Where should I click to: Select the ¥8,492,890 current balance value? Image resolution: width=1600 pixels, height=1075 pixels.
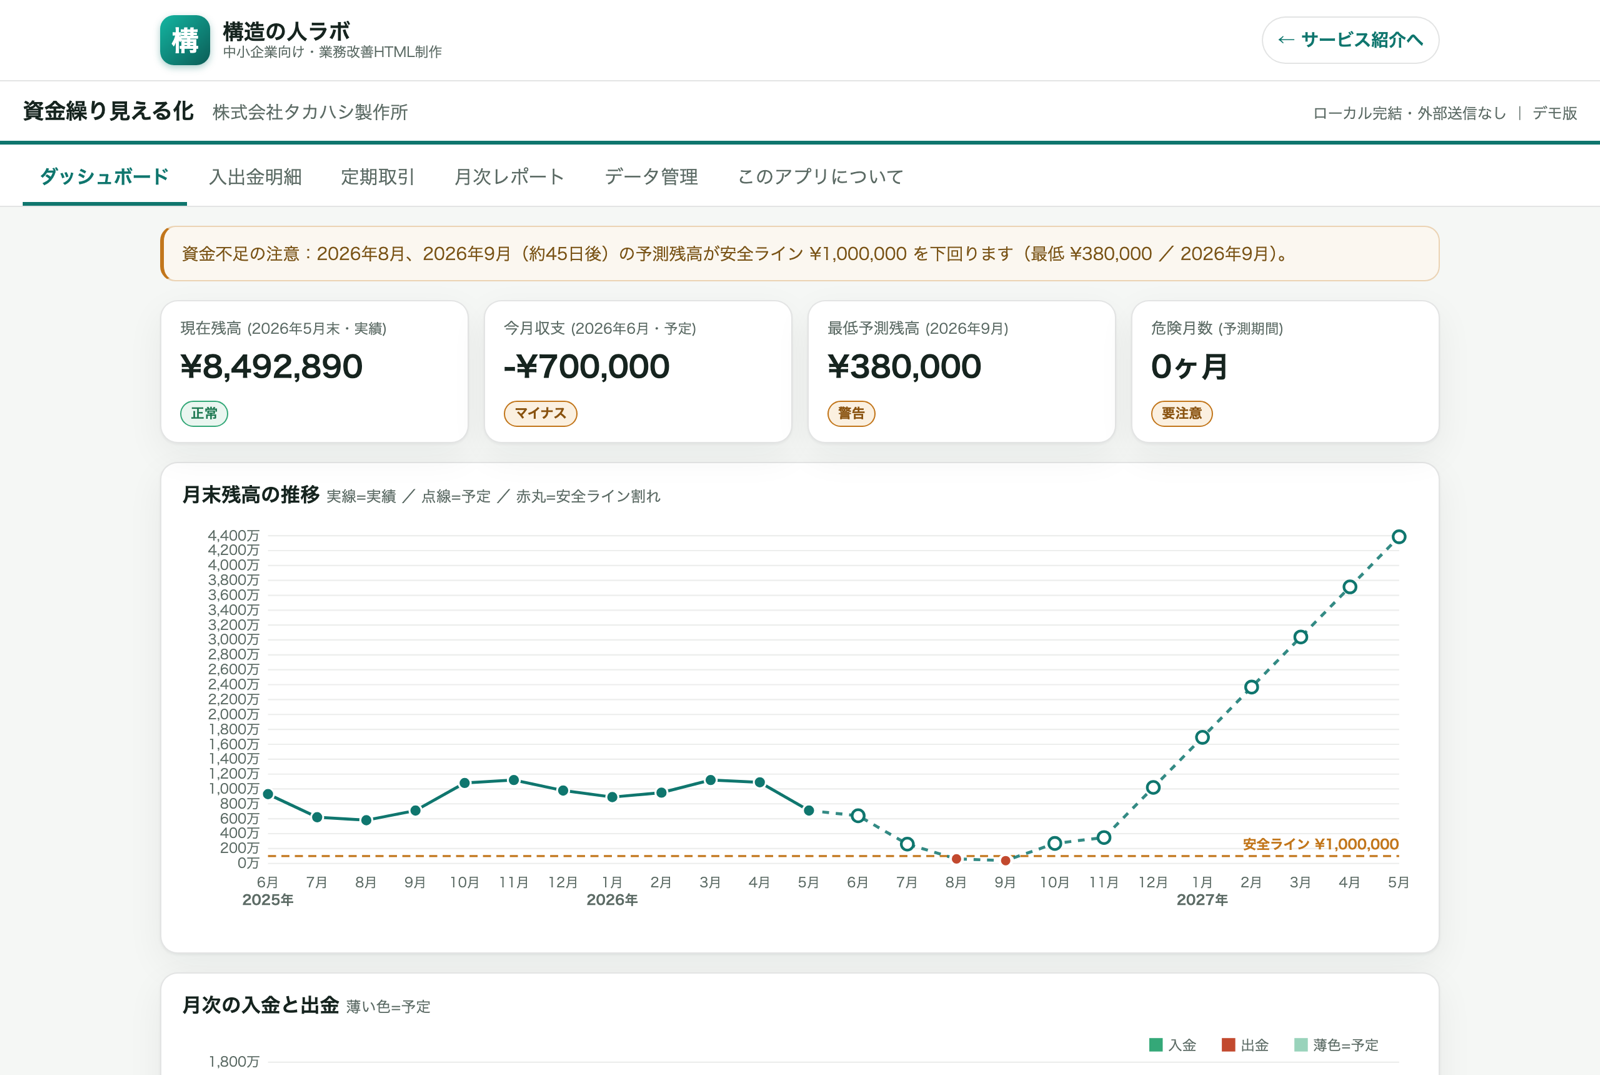coord(272,366)
